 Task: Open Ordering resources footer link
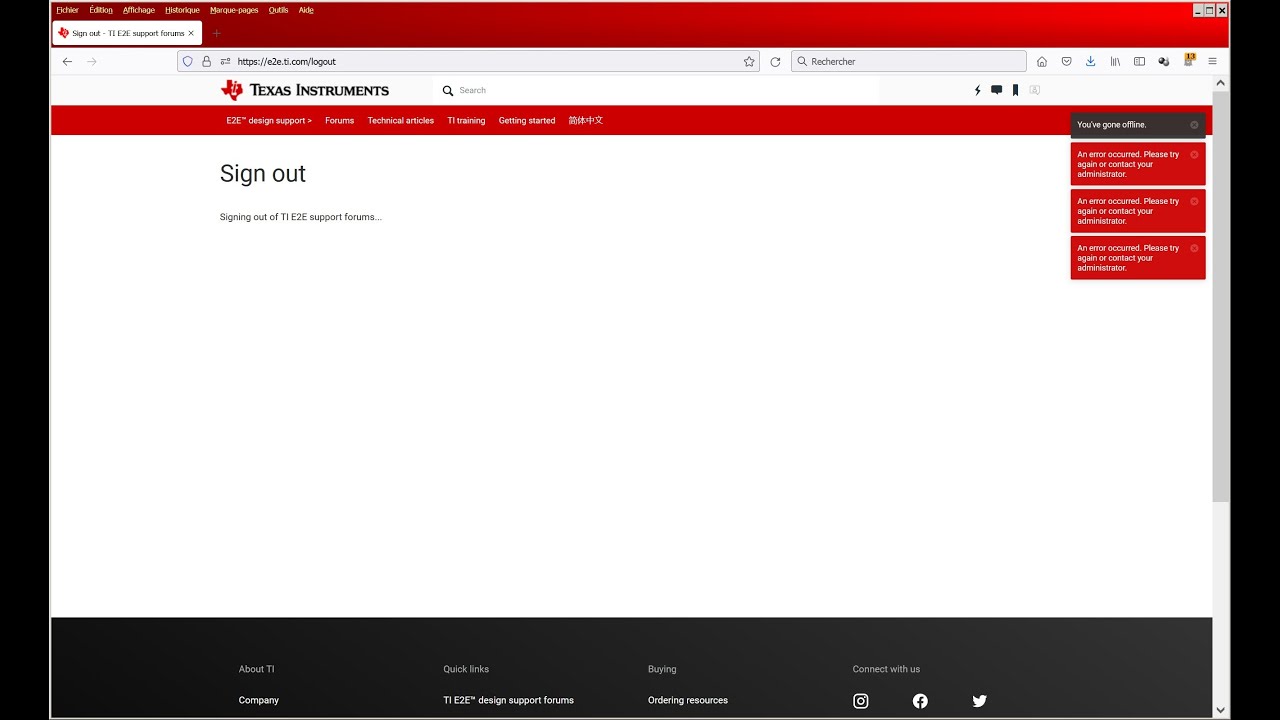click(x=688, y=700)
